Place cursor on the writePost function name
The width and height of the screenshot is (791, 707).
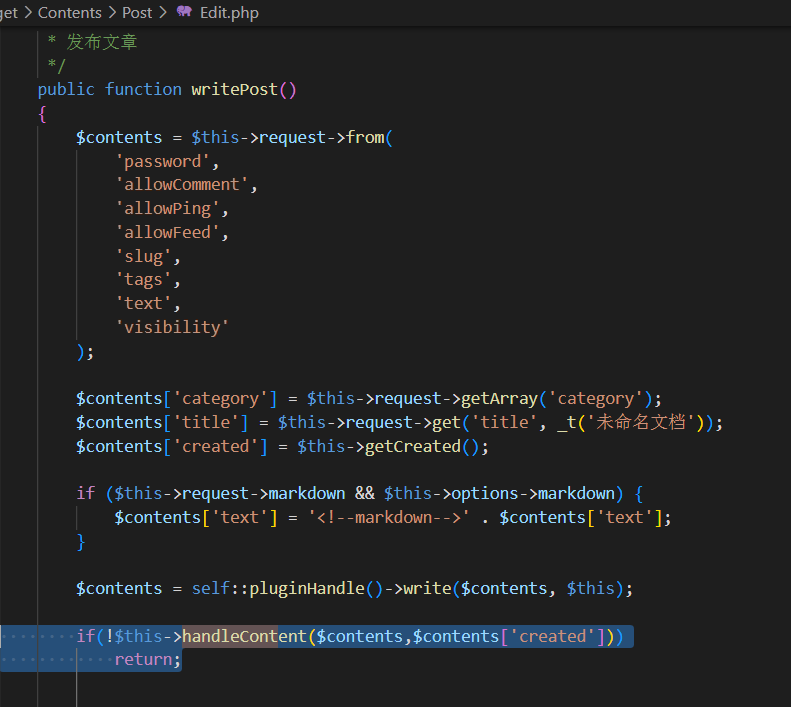[235, 89]
